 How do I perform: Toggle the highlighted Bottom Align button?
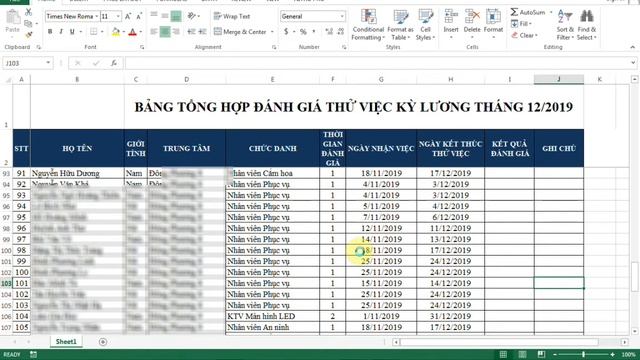(x=176, y=16)
